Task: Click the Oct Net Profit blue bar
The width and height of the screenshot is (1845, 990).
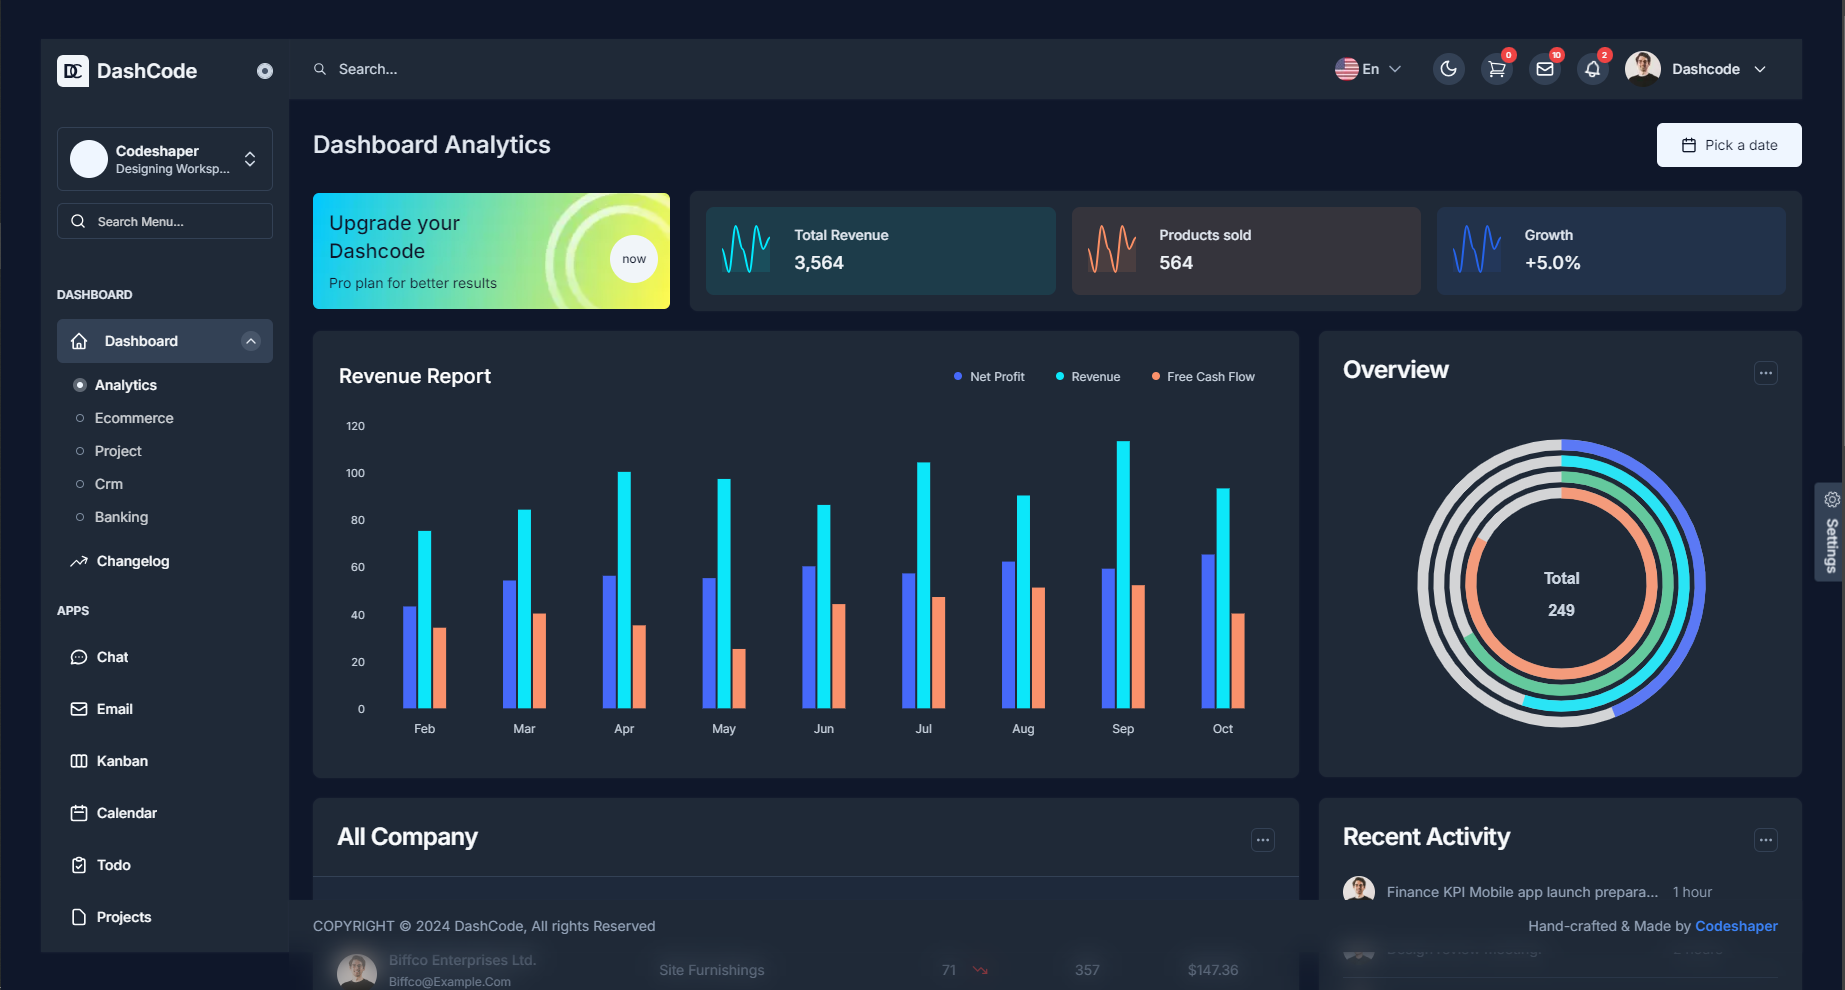Action: [1208, 631]
